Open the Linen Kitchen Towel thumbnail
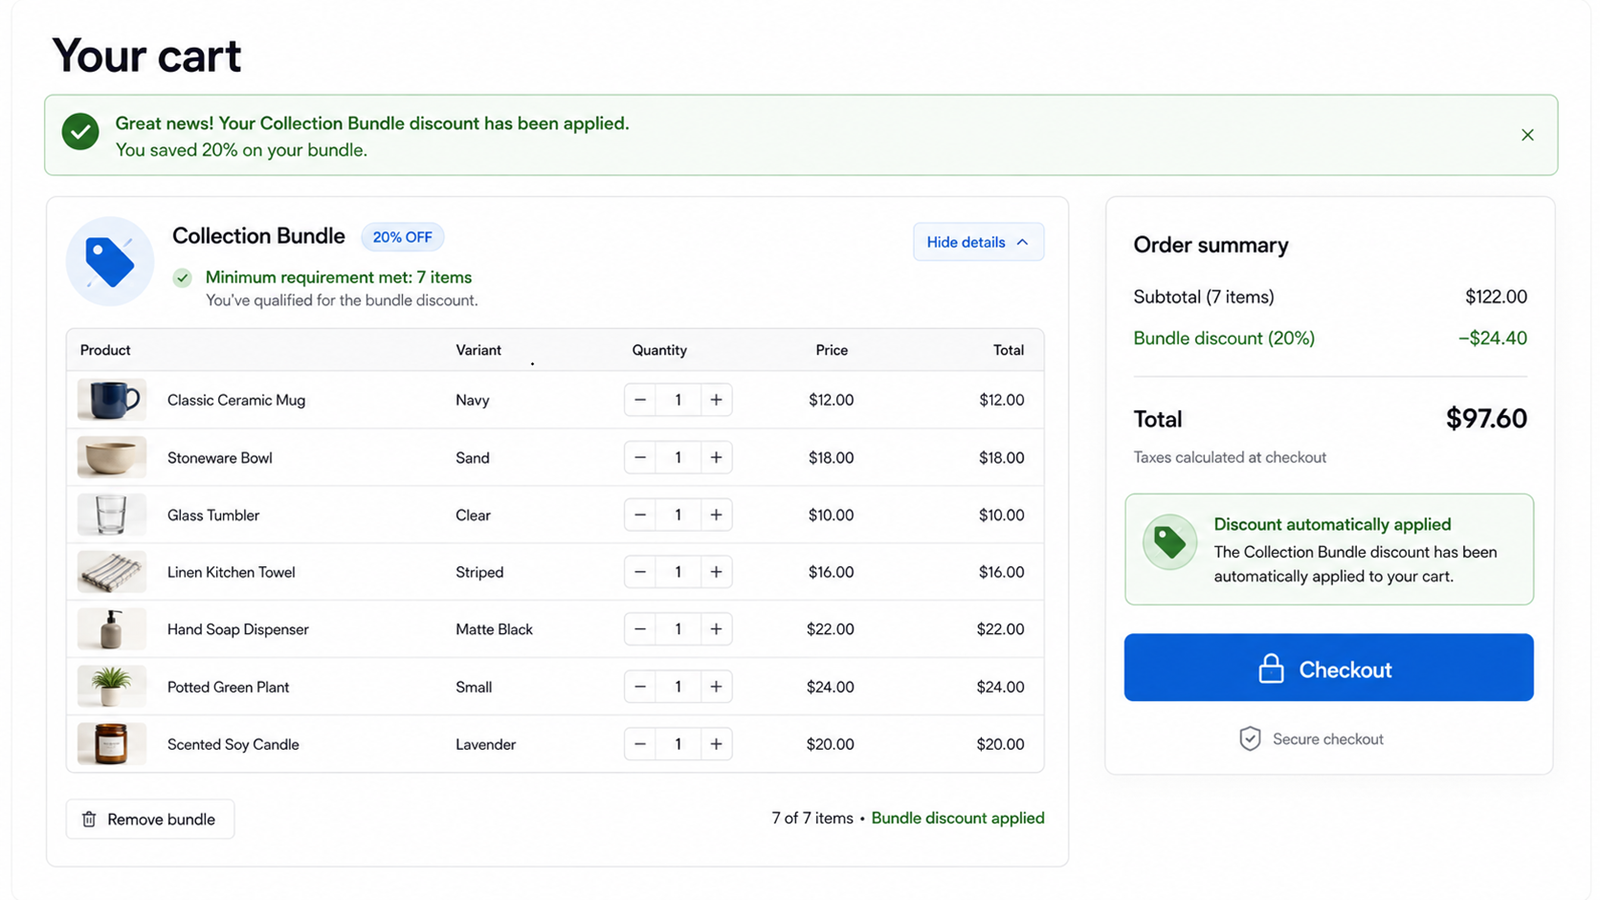The height and width of the screenshot is (900, 1600). [x=112, y=572]
